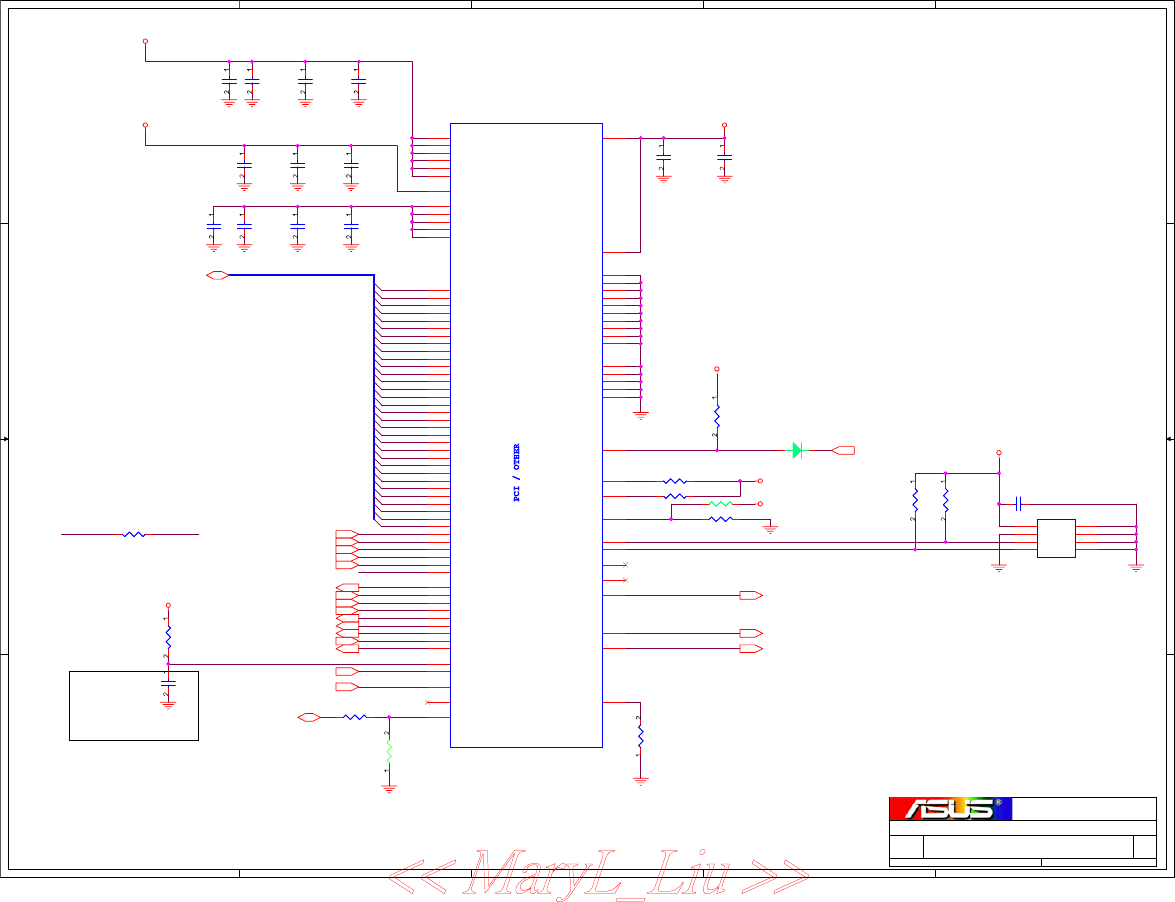The height and width of the screenshot is (902, 1175).
Task: Select the horizontal green resistor symbol
Action: coord(721,503)
